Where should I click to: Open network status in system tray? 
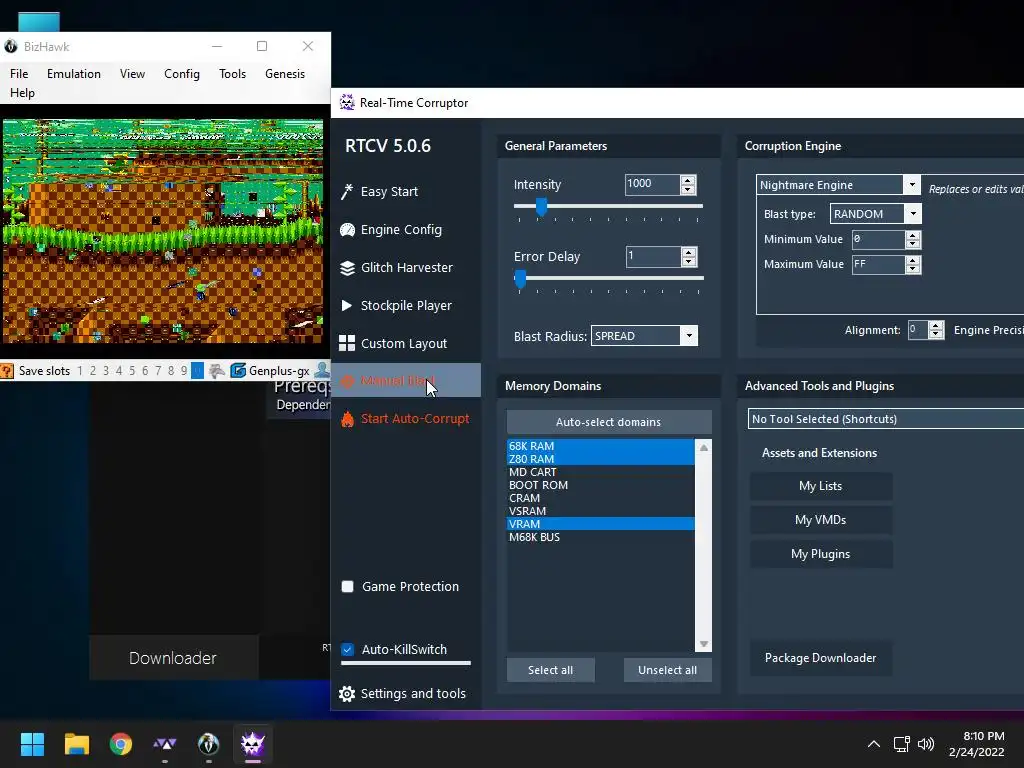[x=902, y=744]
